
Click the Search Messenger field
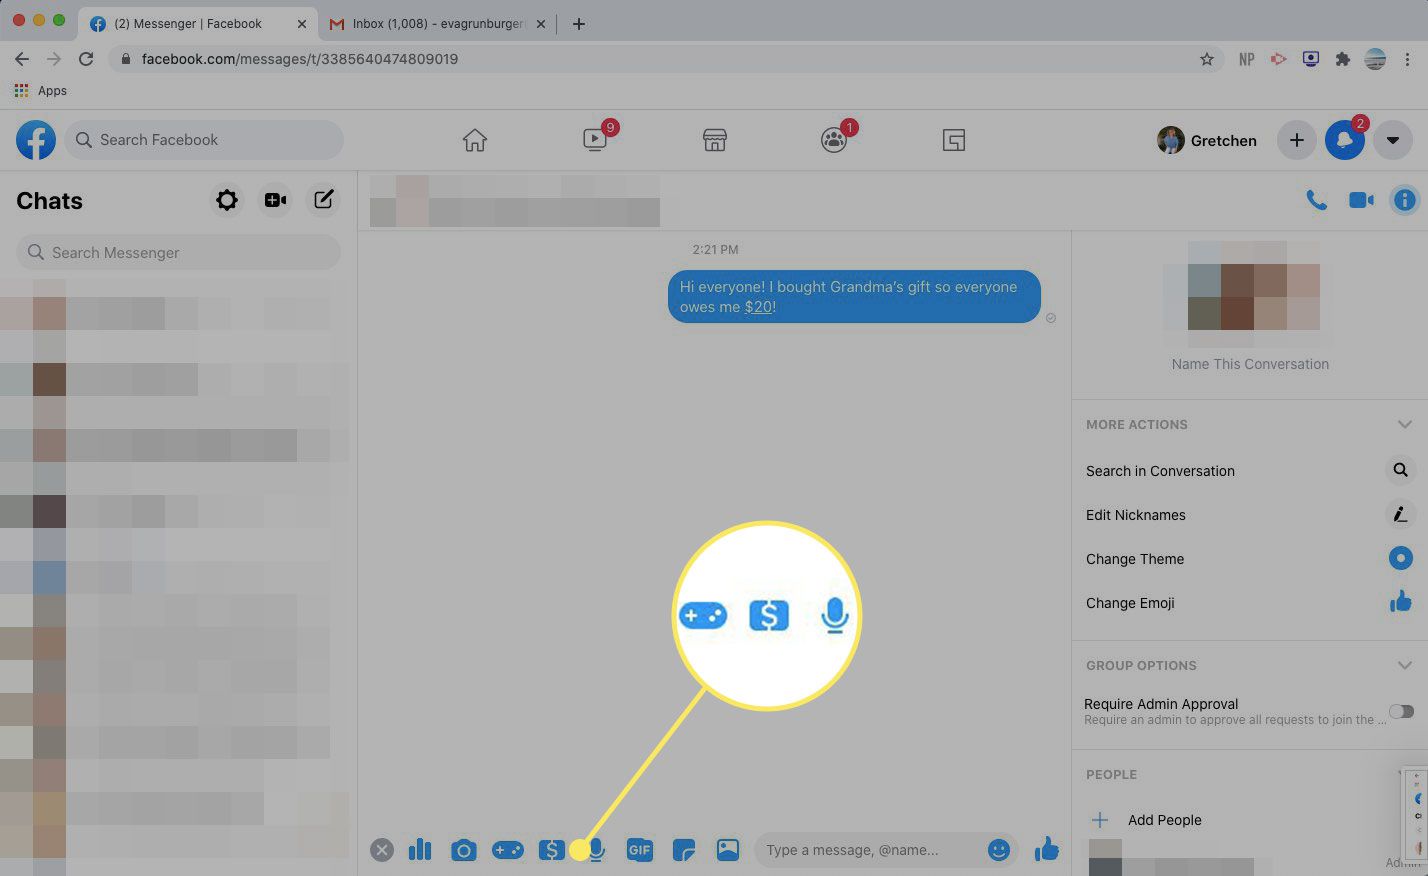pyautogui.click(x=178, y=252)
